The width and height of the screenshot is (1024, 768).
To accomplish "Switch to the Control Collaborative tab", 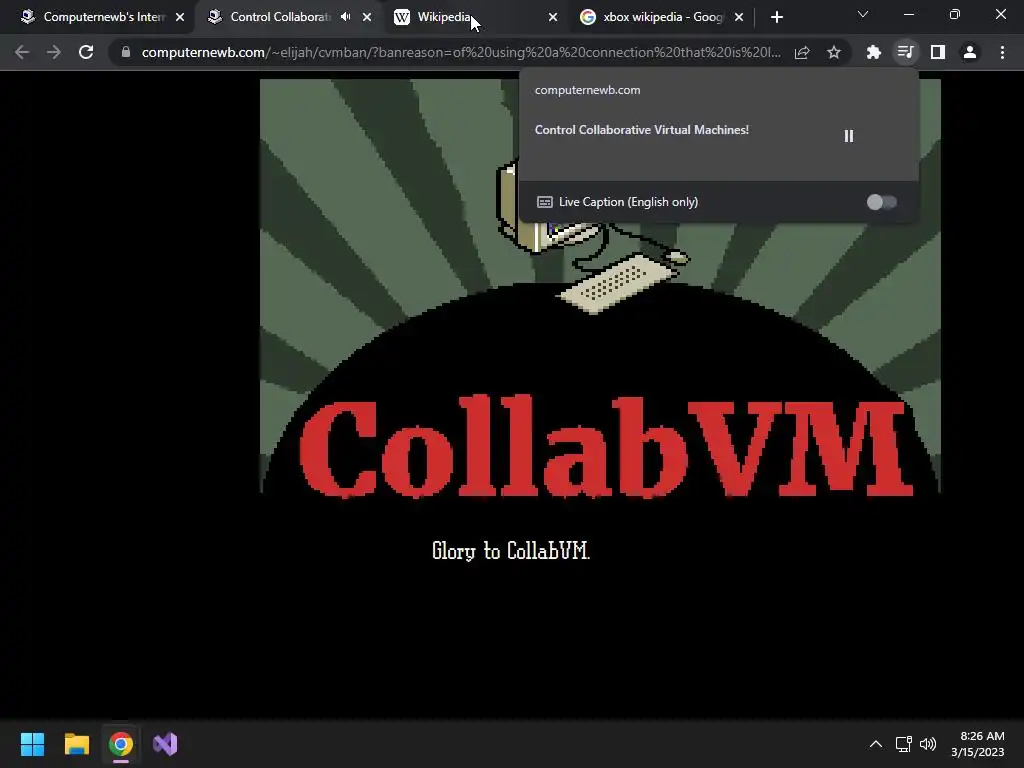I will [281, 17].
